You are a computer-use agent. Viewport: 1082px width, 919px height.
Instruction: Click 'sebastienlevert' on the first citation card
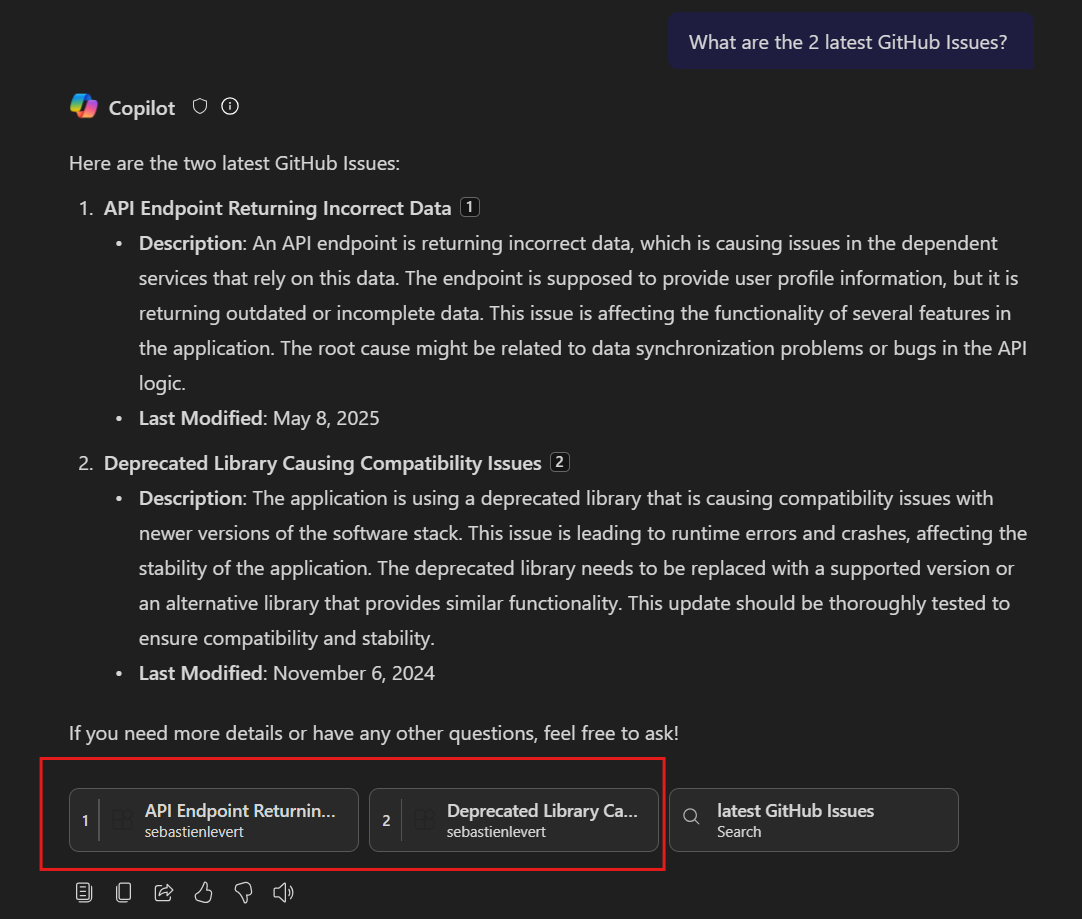point(197,831)
